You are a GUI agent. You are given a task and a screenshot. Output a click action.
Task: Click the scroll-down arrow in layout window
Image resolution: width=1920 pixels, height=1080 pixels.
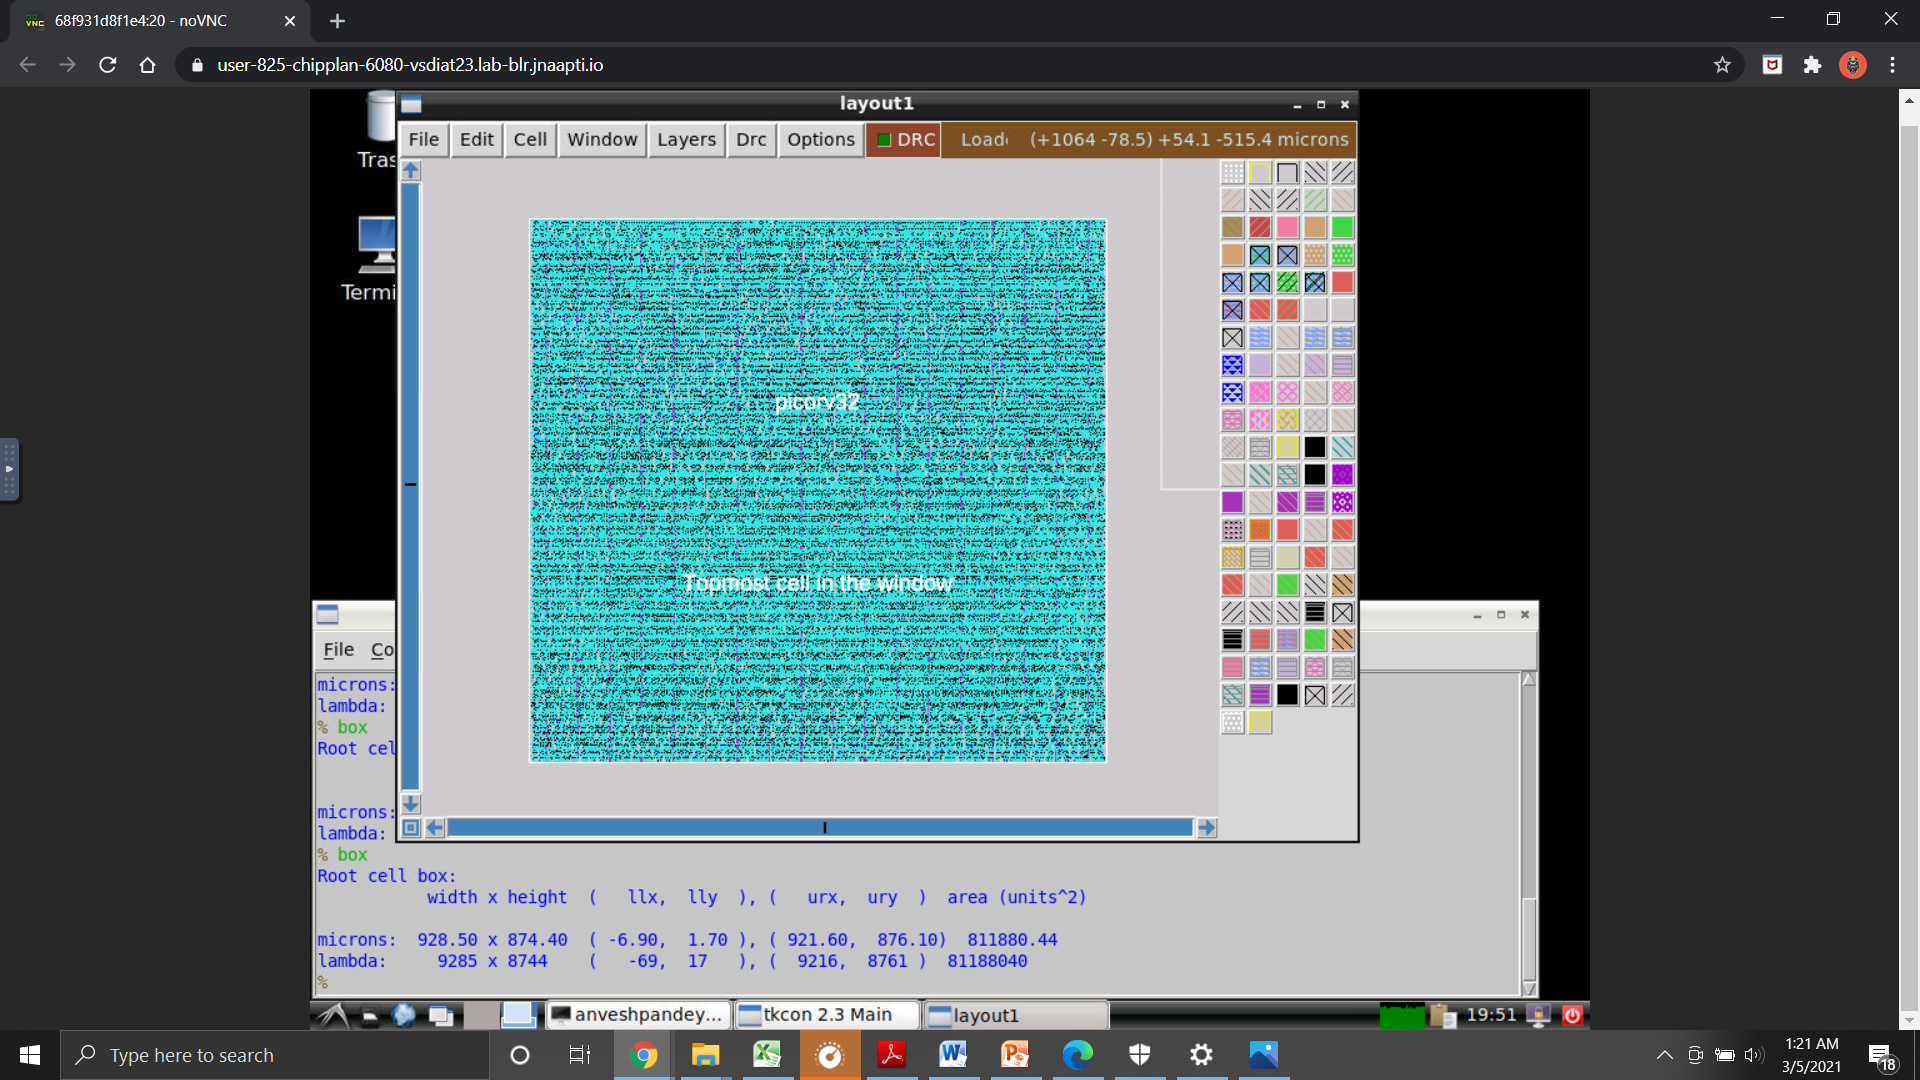pyautogui.click(x=410, y=803)
